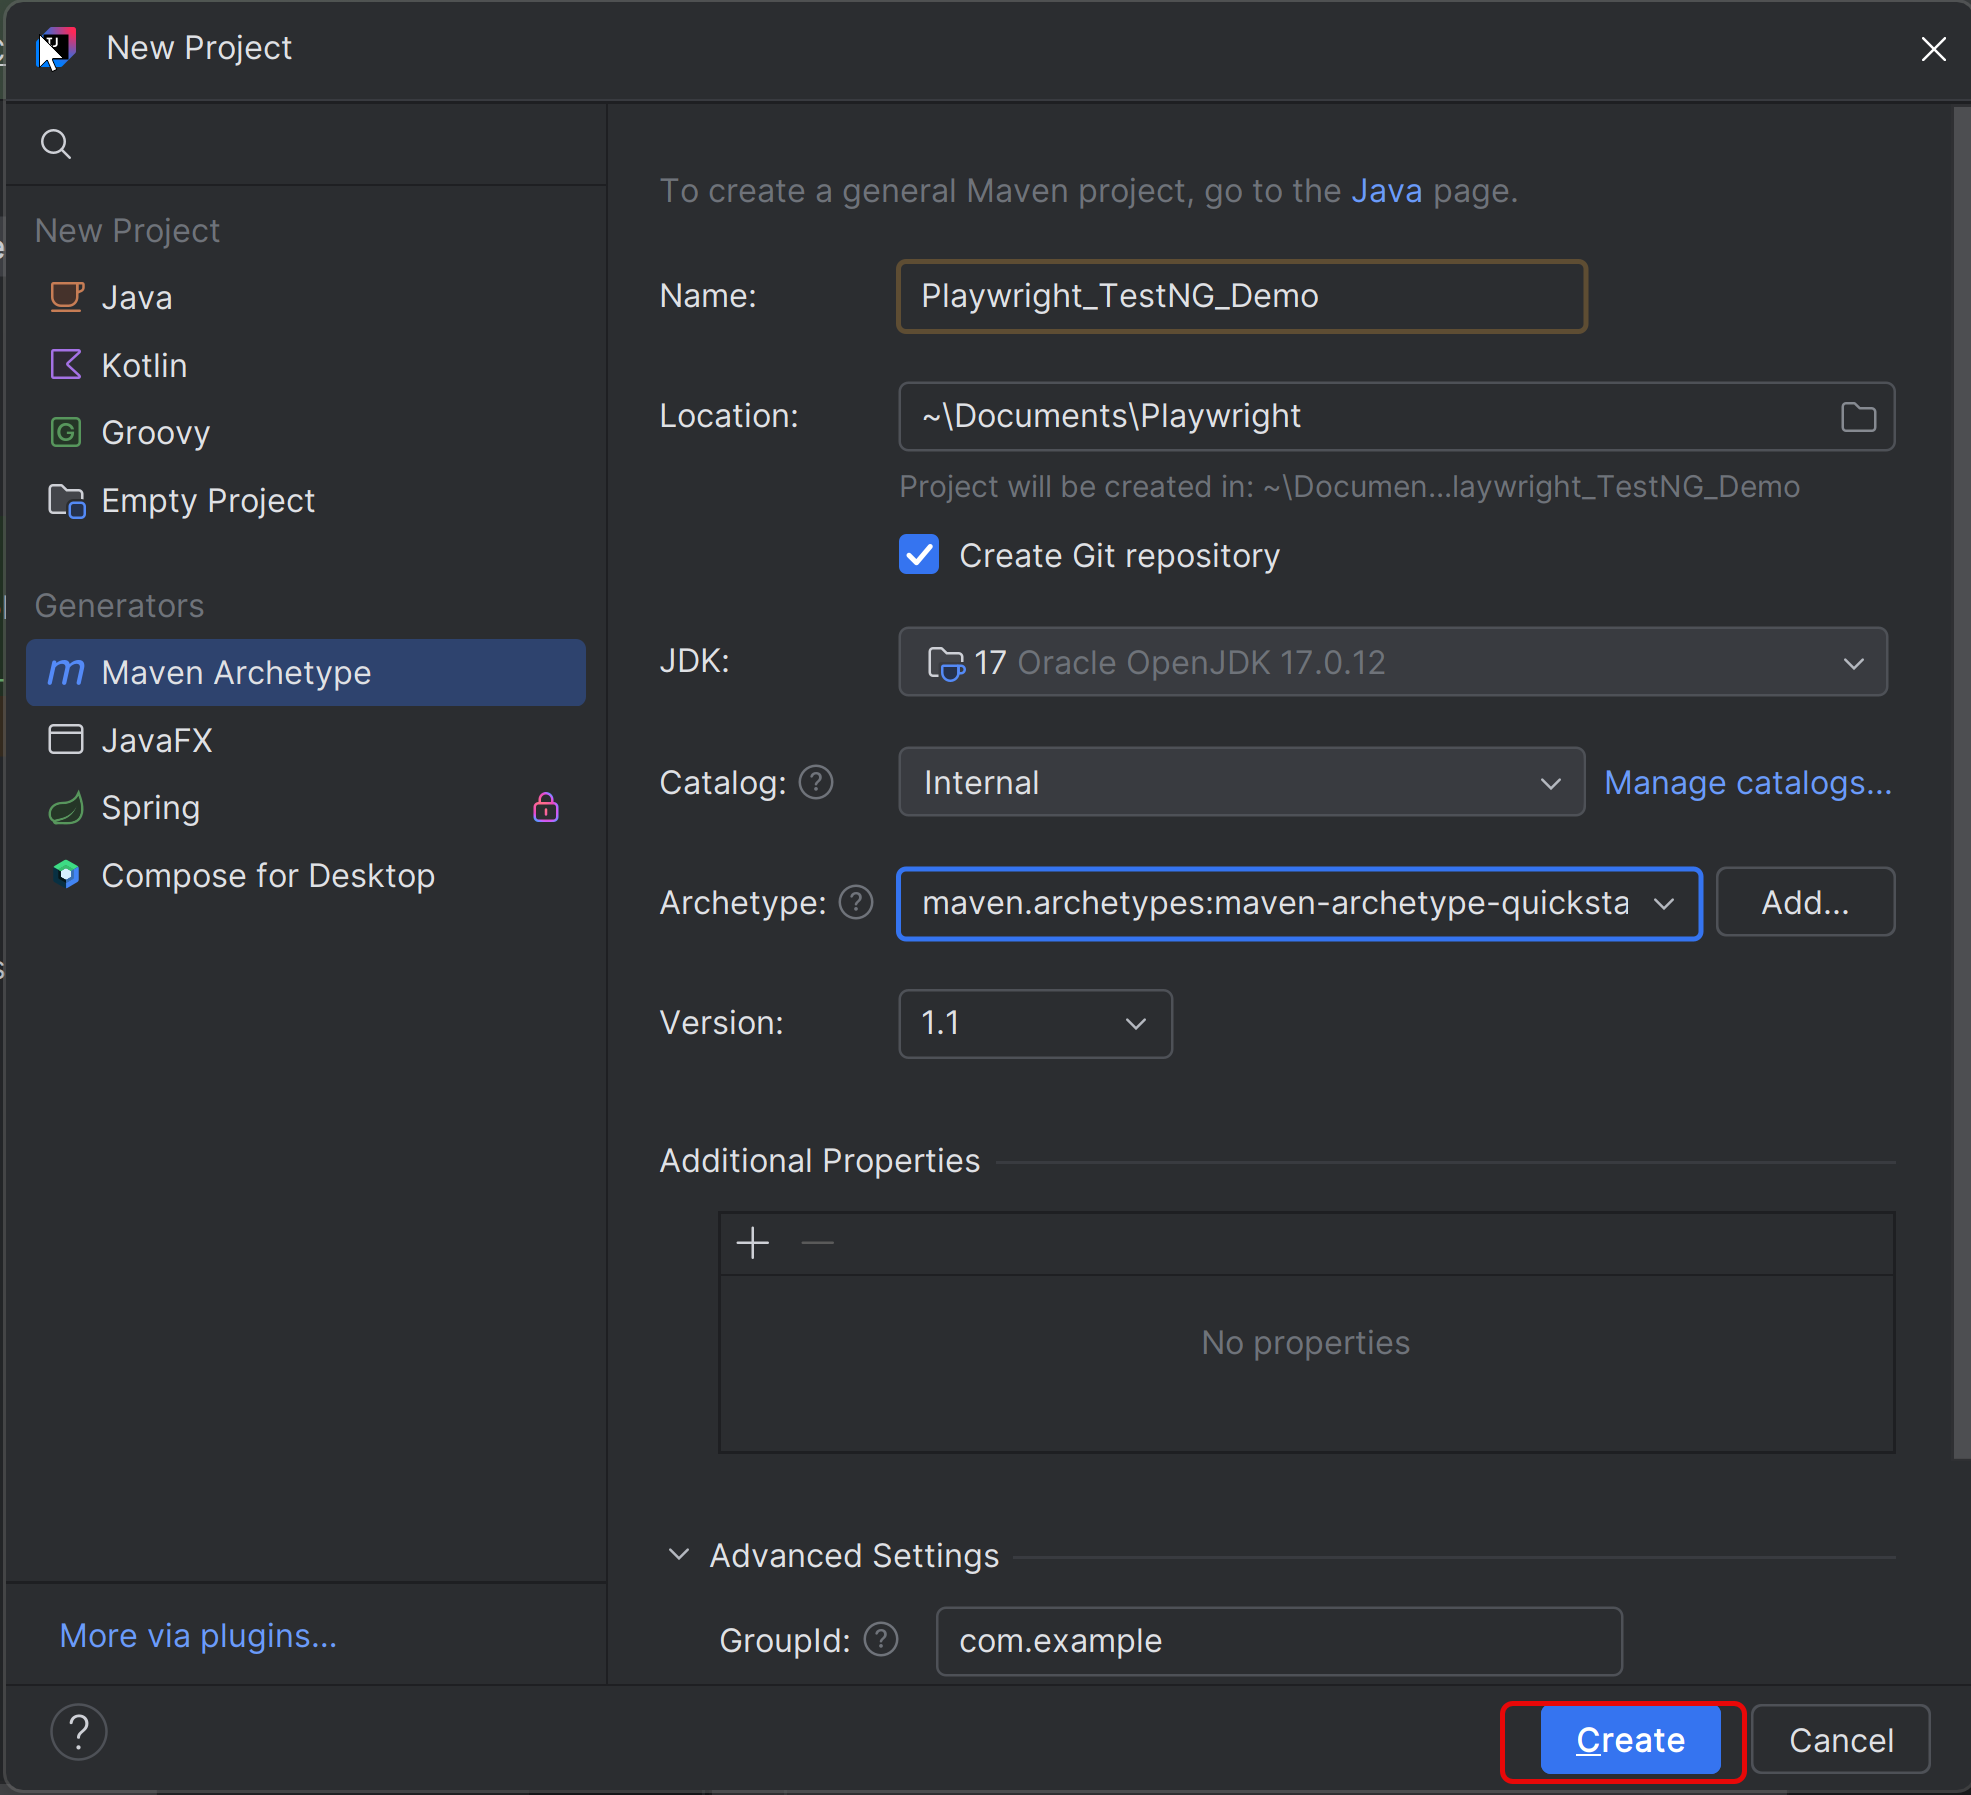Select the Java project type
1971x1795 pixels.
pyautogui.click(x=136, y=298)
